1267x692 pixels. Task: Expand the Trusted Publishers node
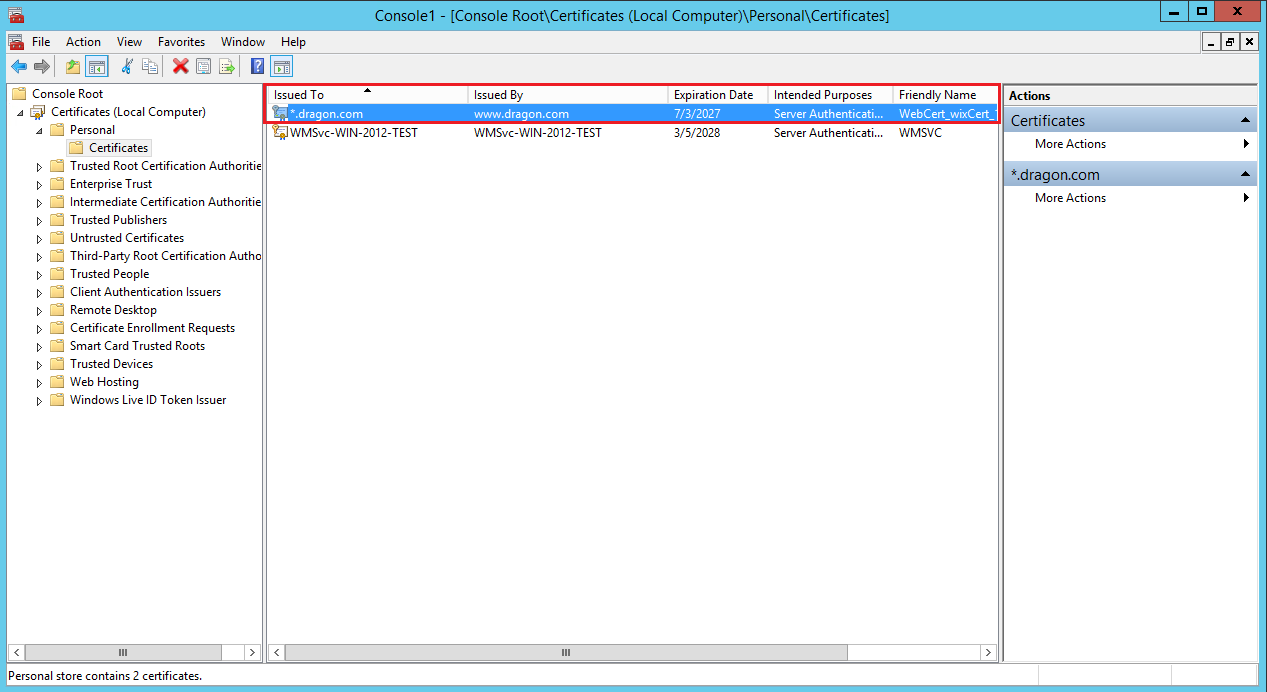[39, 221]
